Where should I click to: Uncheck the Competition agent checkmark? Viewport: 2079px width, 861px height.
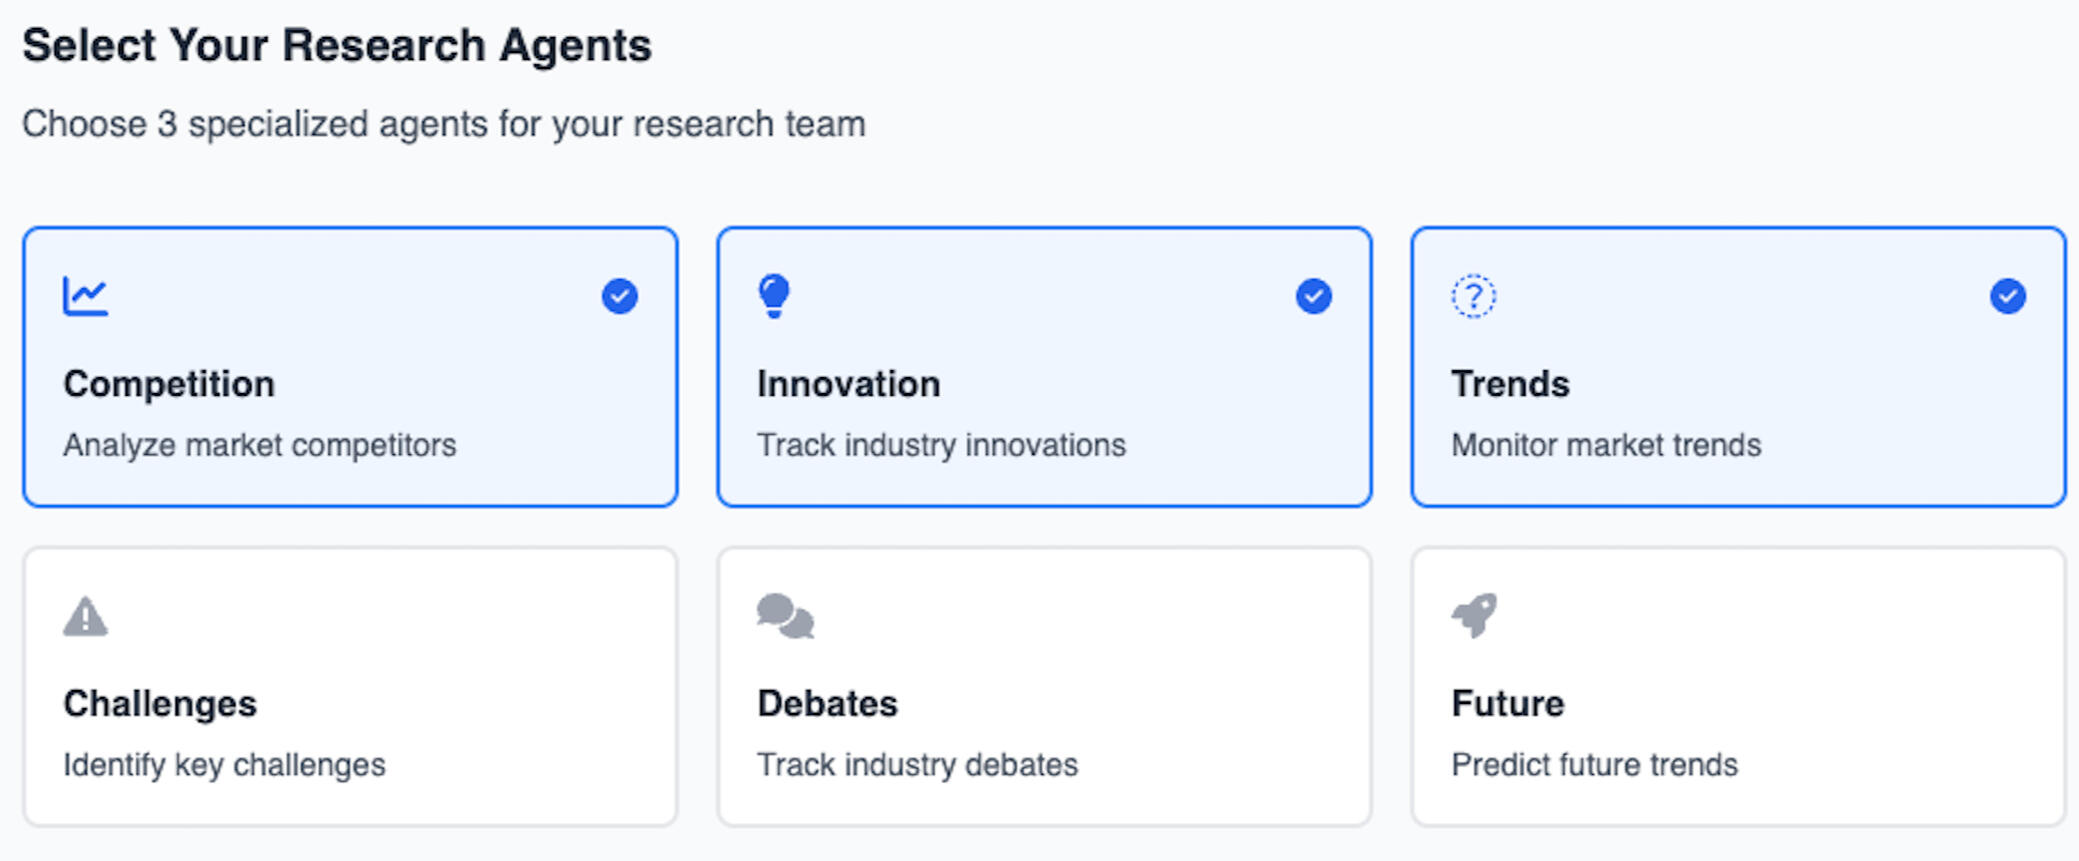(620, 296)
